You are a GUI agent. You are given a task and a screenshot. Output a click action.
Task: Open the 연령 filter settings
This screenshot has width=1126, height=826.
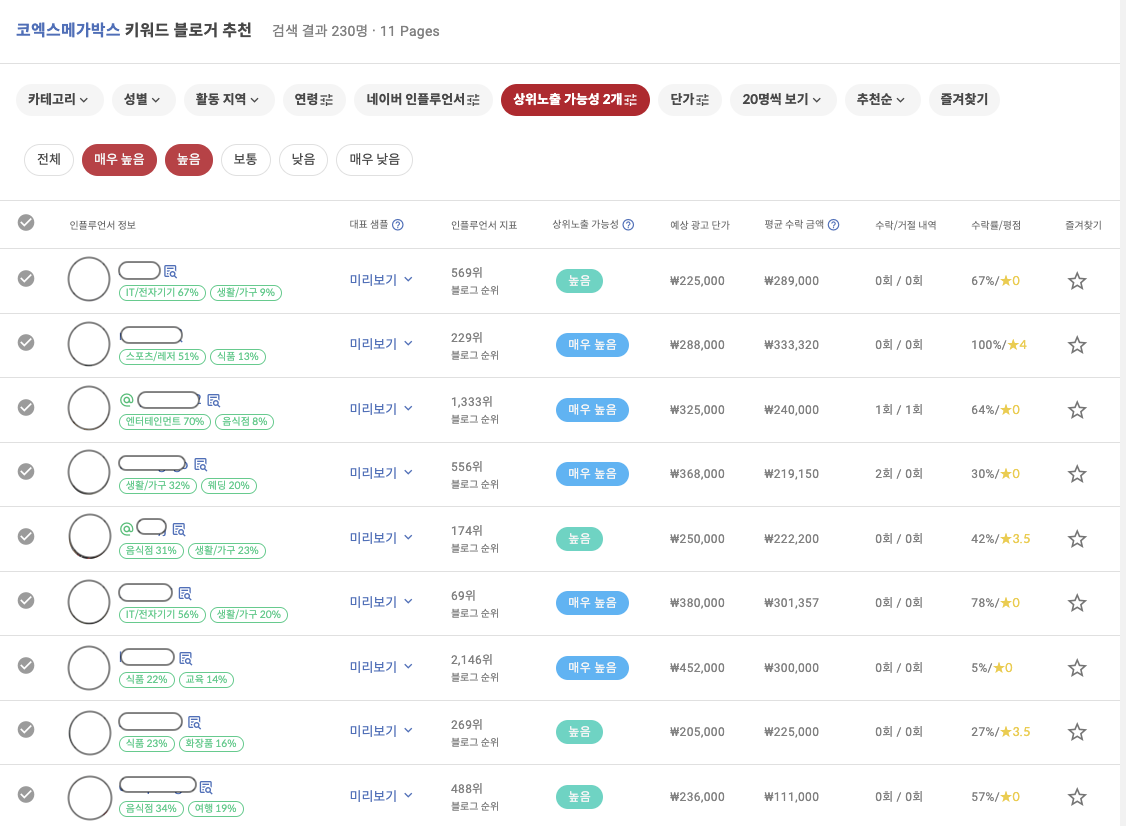[315, 100]
